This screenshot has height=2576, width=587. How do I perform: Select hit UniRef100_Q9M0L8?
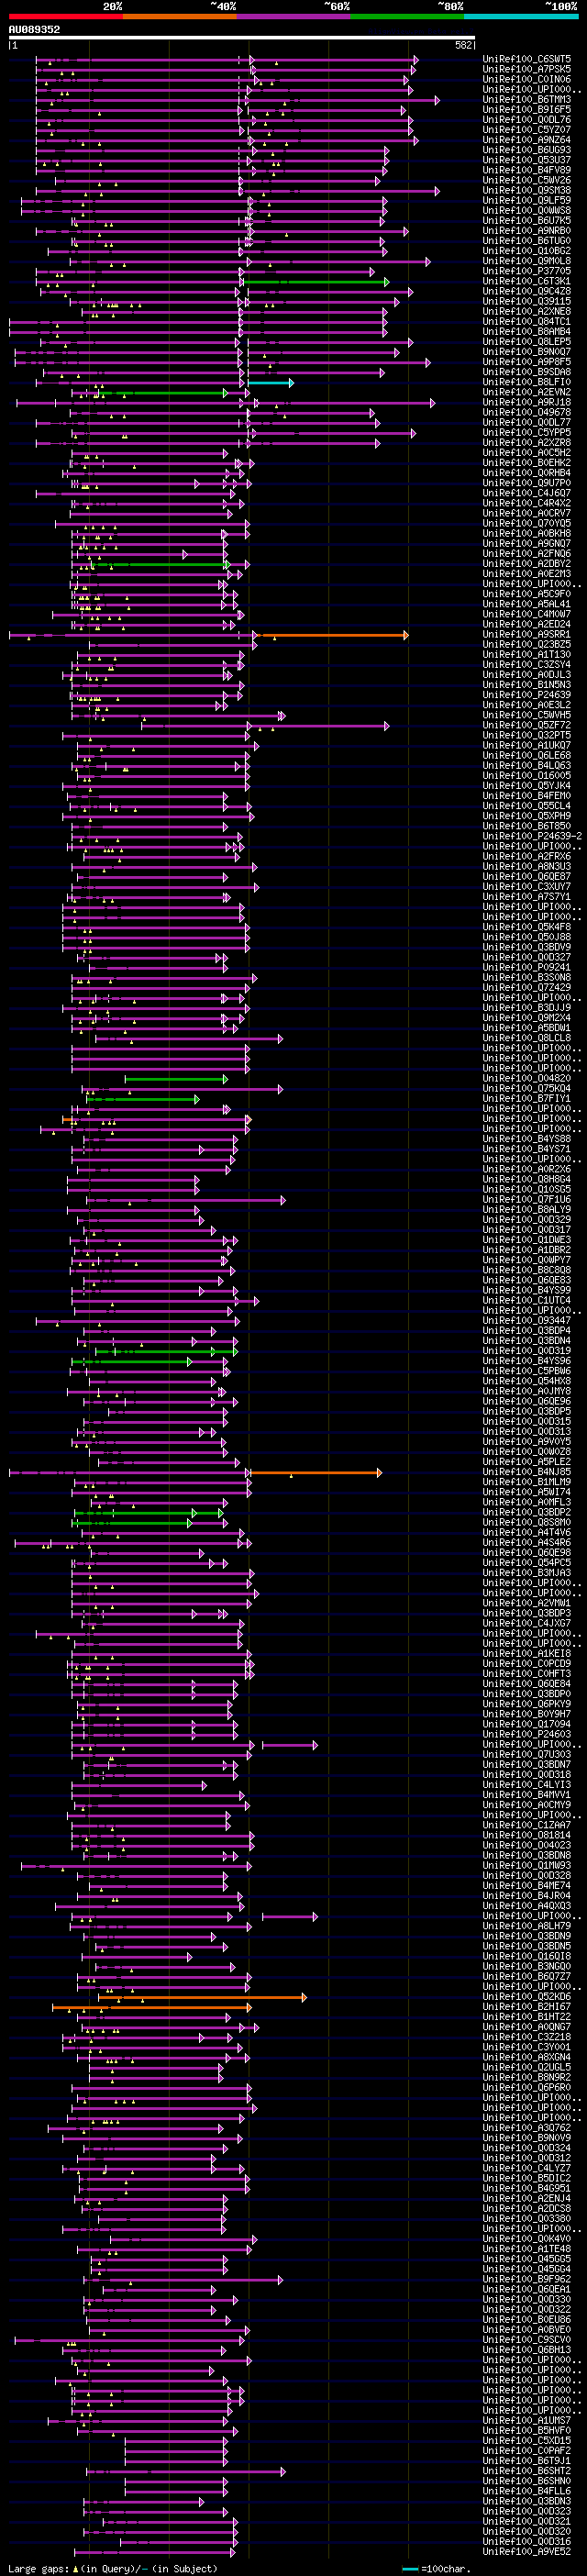527,261
